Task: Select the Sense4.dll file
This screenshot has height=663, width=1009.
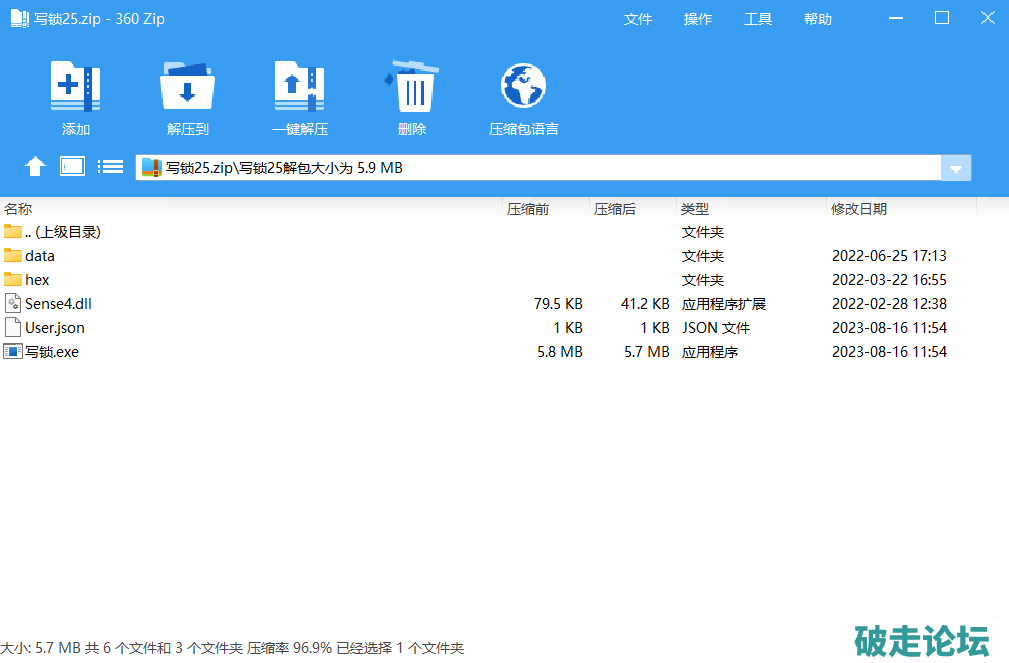Action: 58,304
